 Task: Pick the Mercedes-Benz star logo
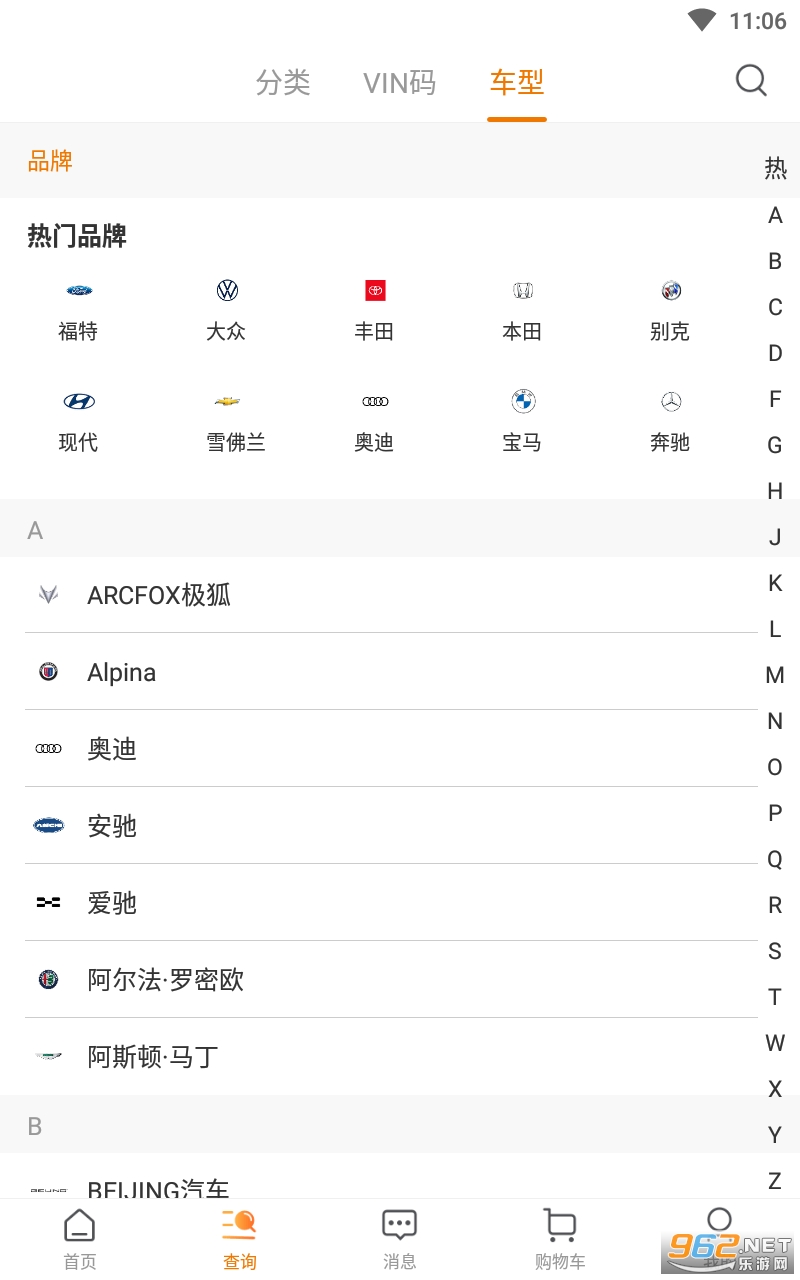(x=671, y=401)
